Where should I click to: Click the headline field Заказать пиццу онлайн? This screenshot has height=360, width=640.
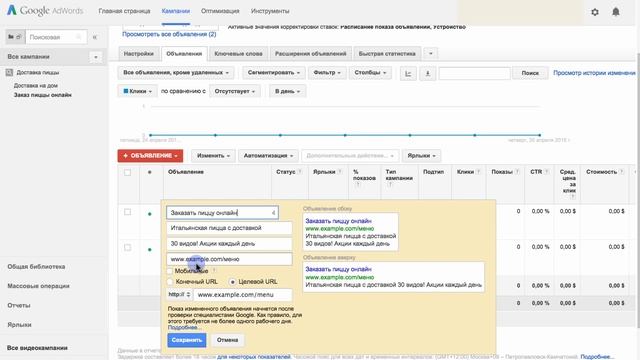click(222, 213)
